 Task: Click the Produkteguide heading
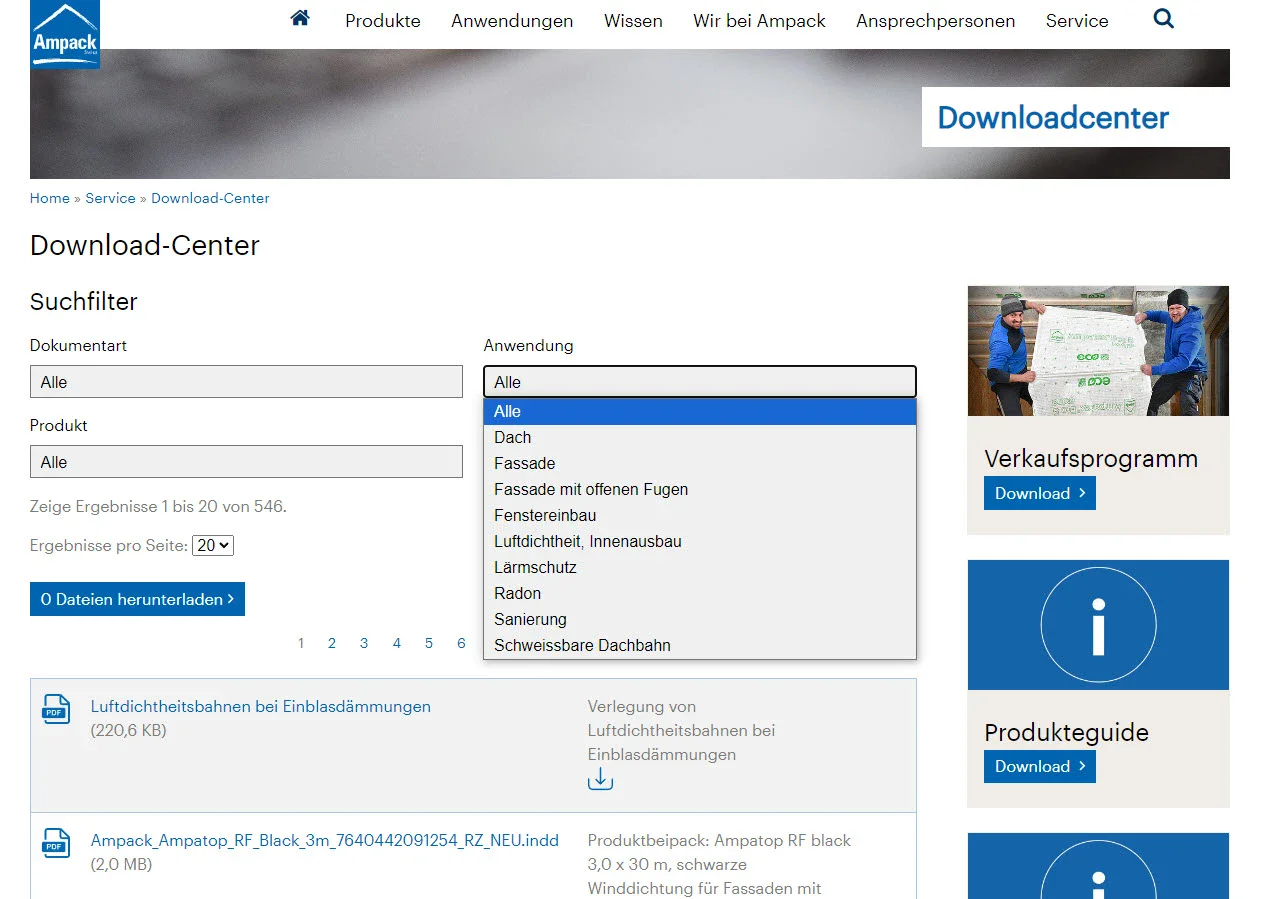pyautogui.click(x=1066, y=732)
